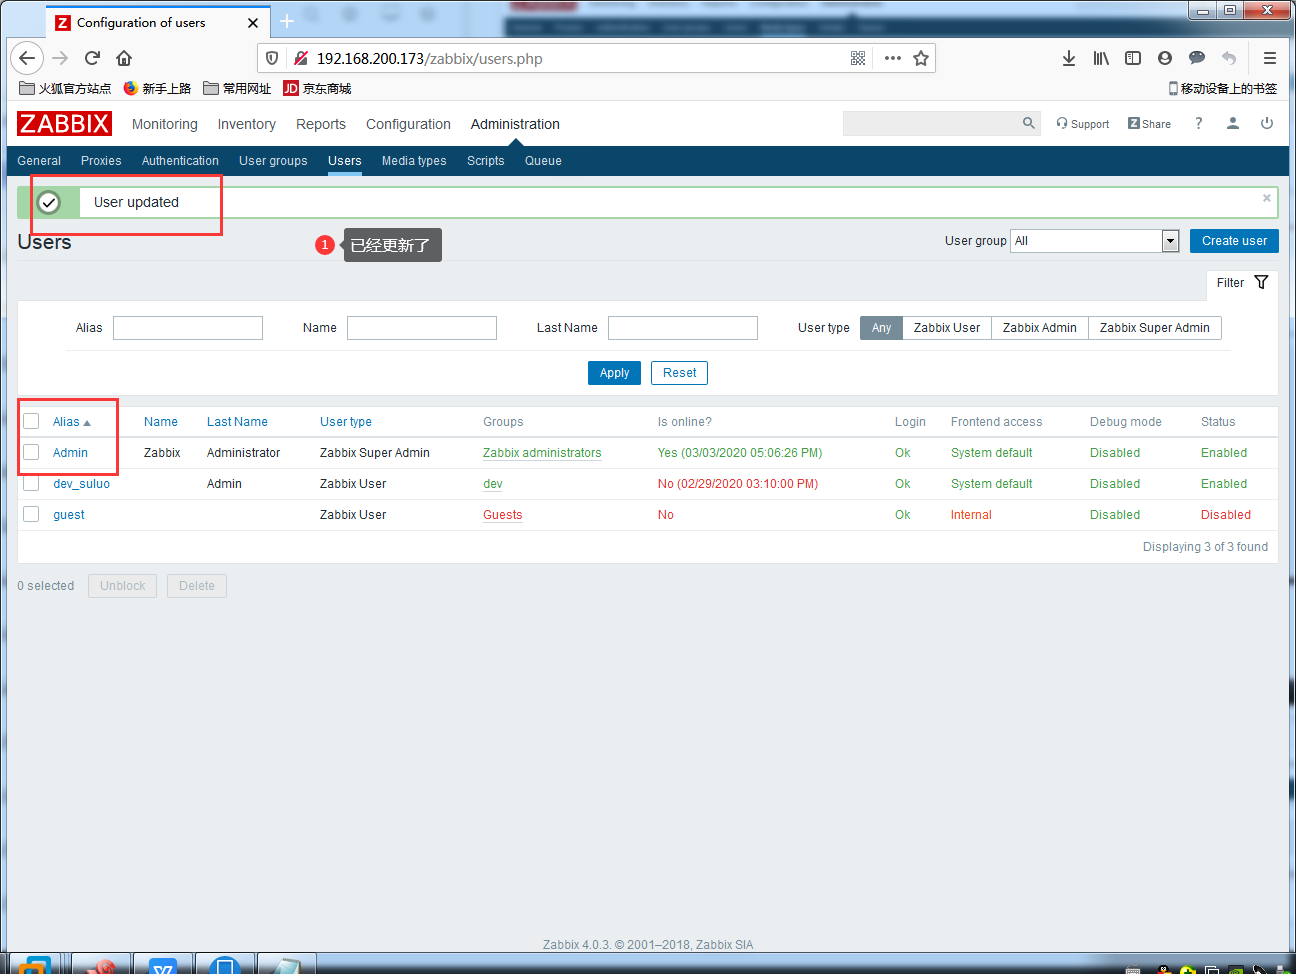Click Enabled status for Admin user
This screenshot has width=1296, height=974.
tap(1224, 453)
